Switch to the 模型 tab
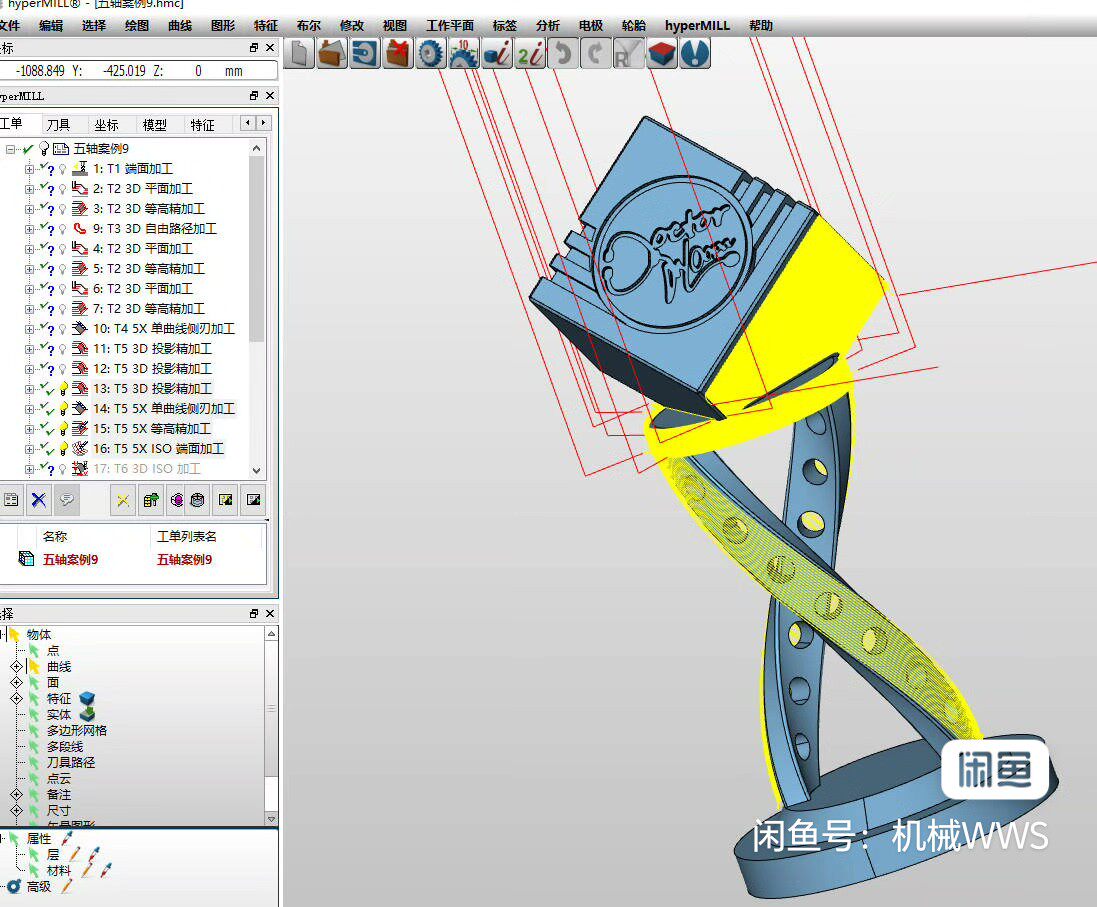The width and height of the screenshot is (1097, 907). 155,125
